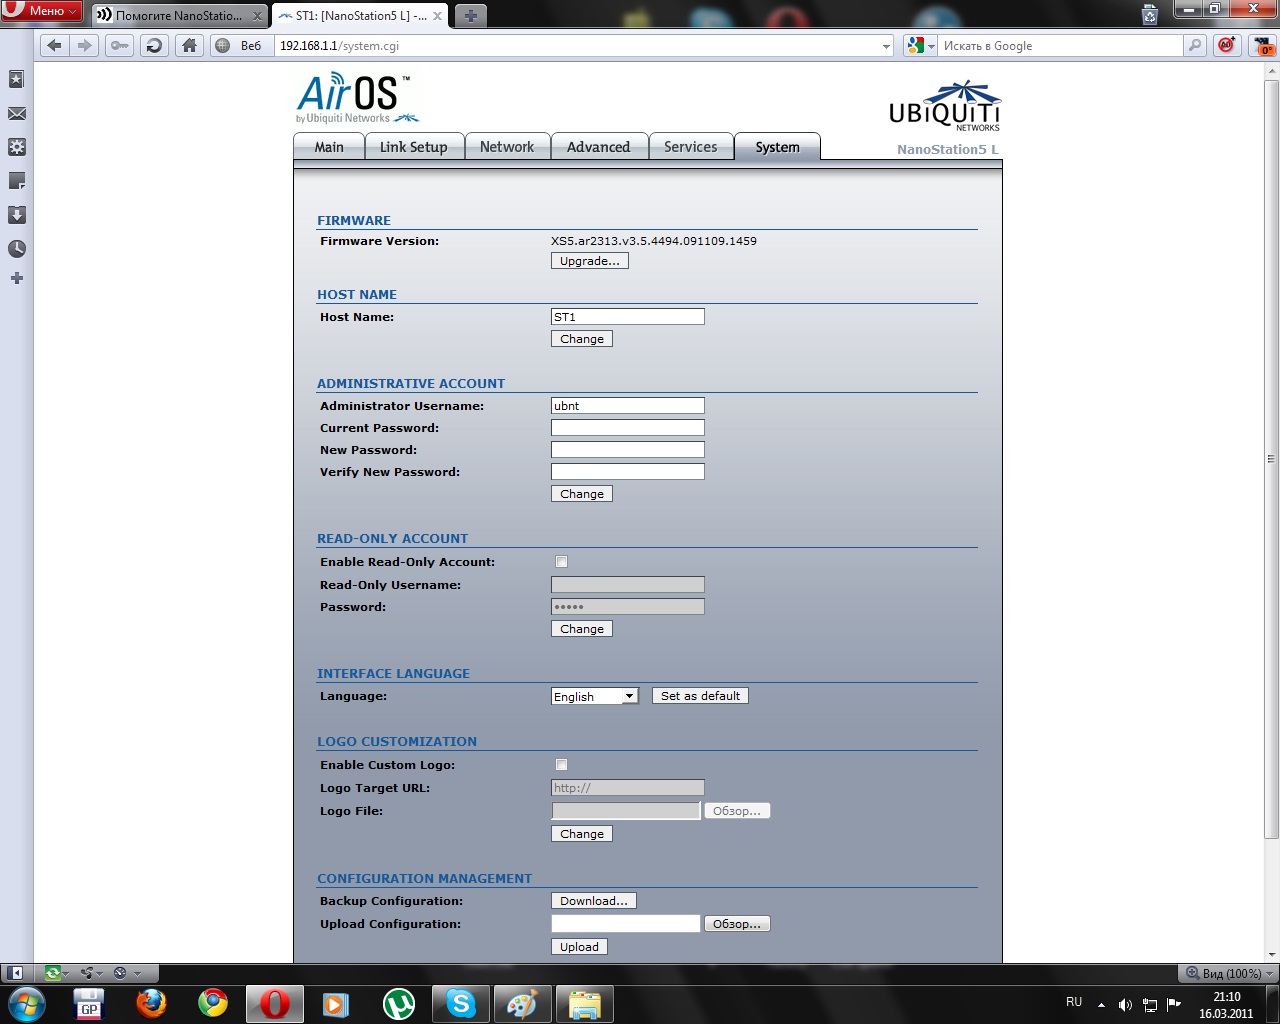Click the search magnifier icon
Viewport: 1280px width, 1024px height.
coord(1195,45)
